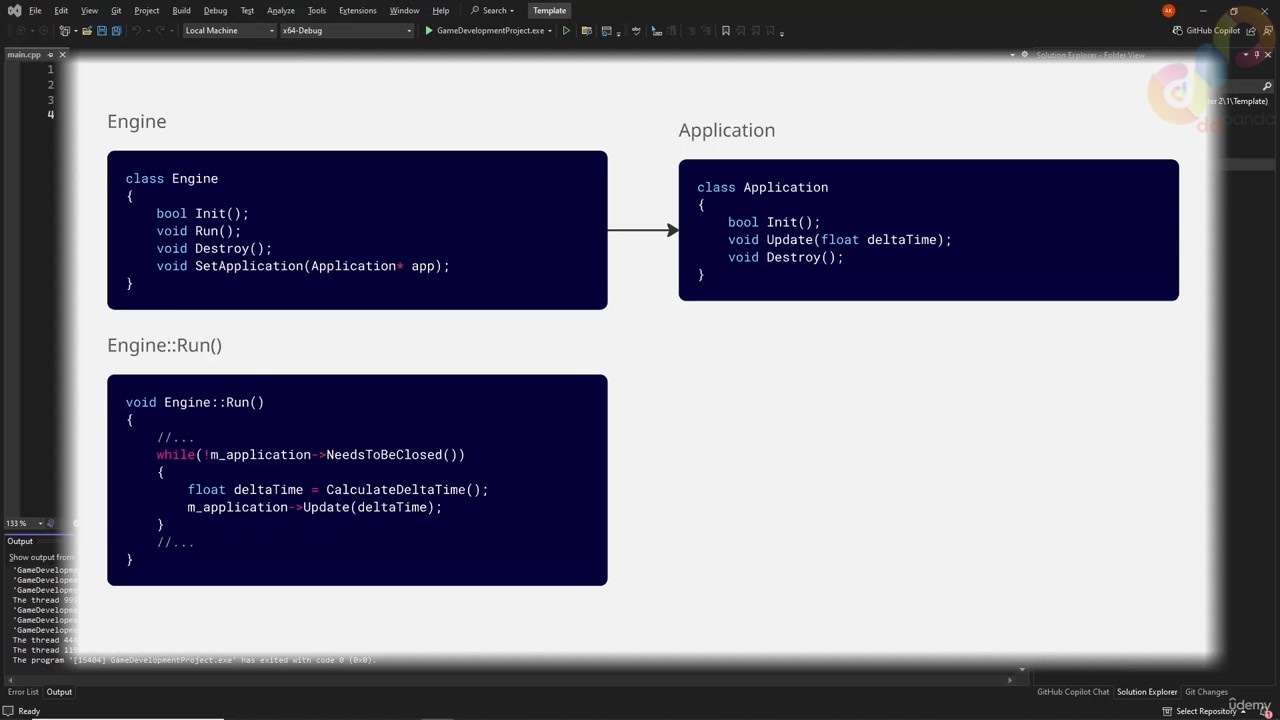Toggle pin on the main.cpp tab
The image size is (1280, 720).
[x=50, y=54]
